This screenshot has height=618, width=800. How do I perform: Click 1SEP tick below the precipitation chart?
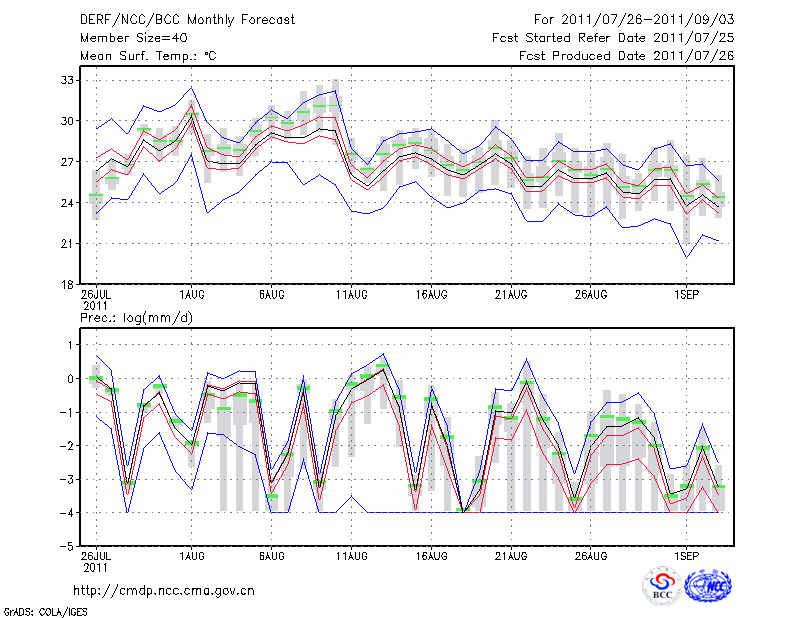[x=686, y=554]
